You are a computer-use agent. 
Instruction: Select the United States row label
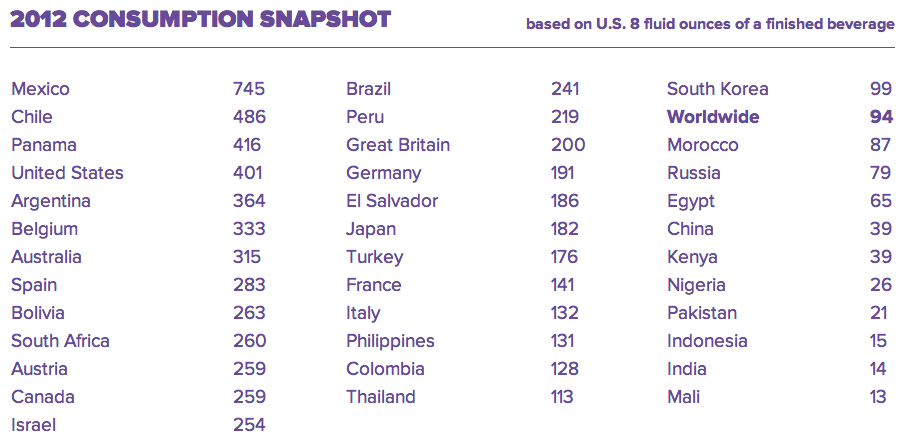coord(67,173)
